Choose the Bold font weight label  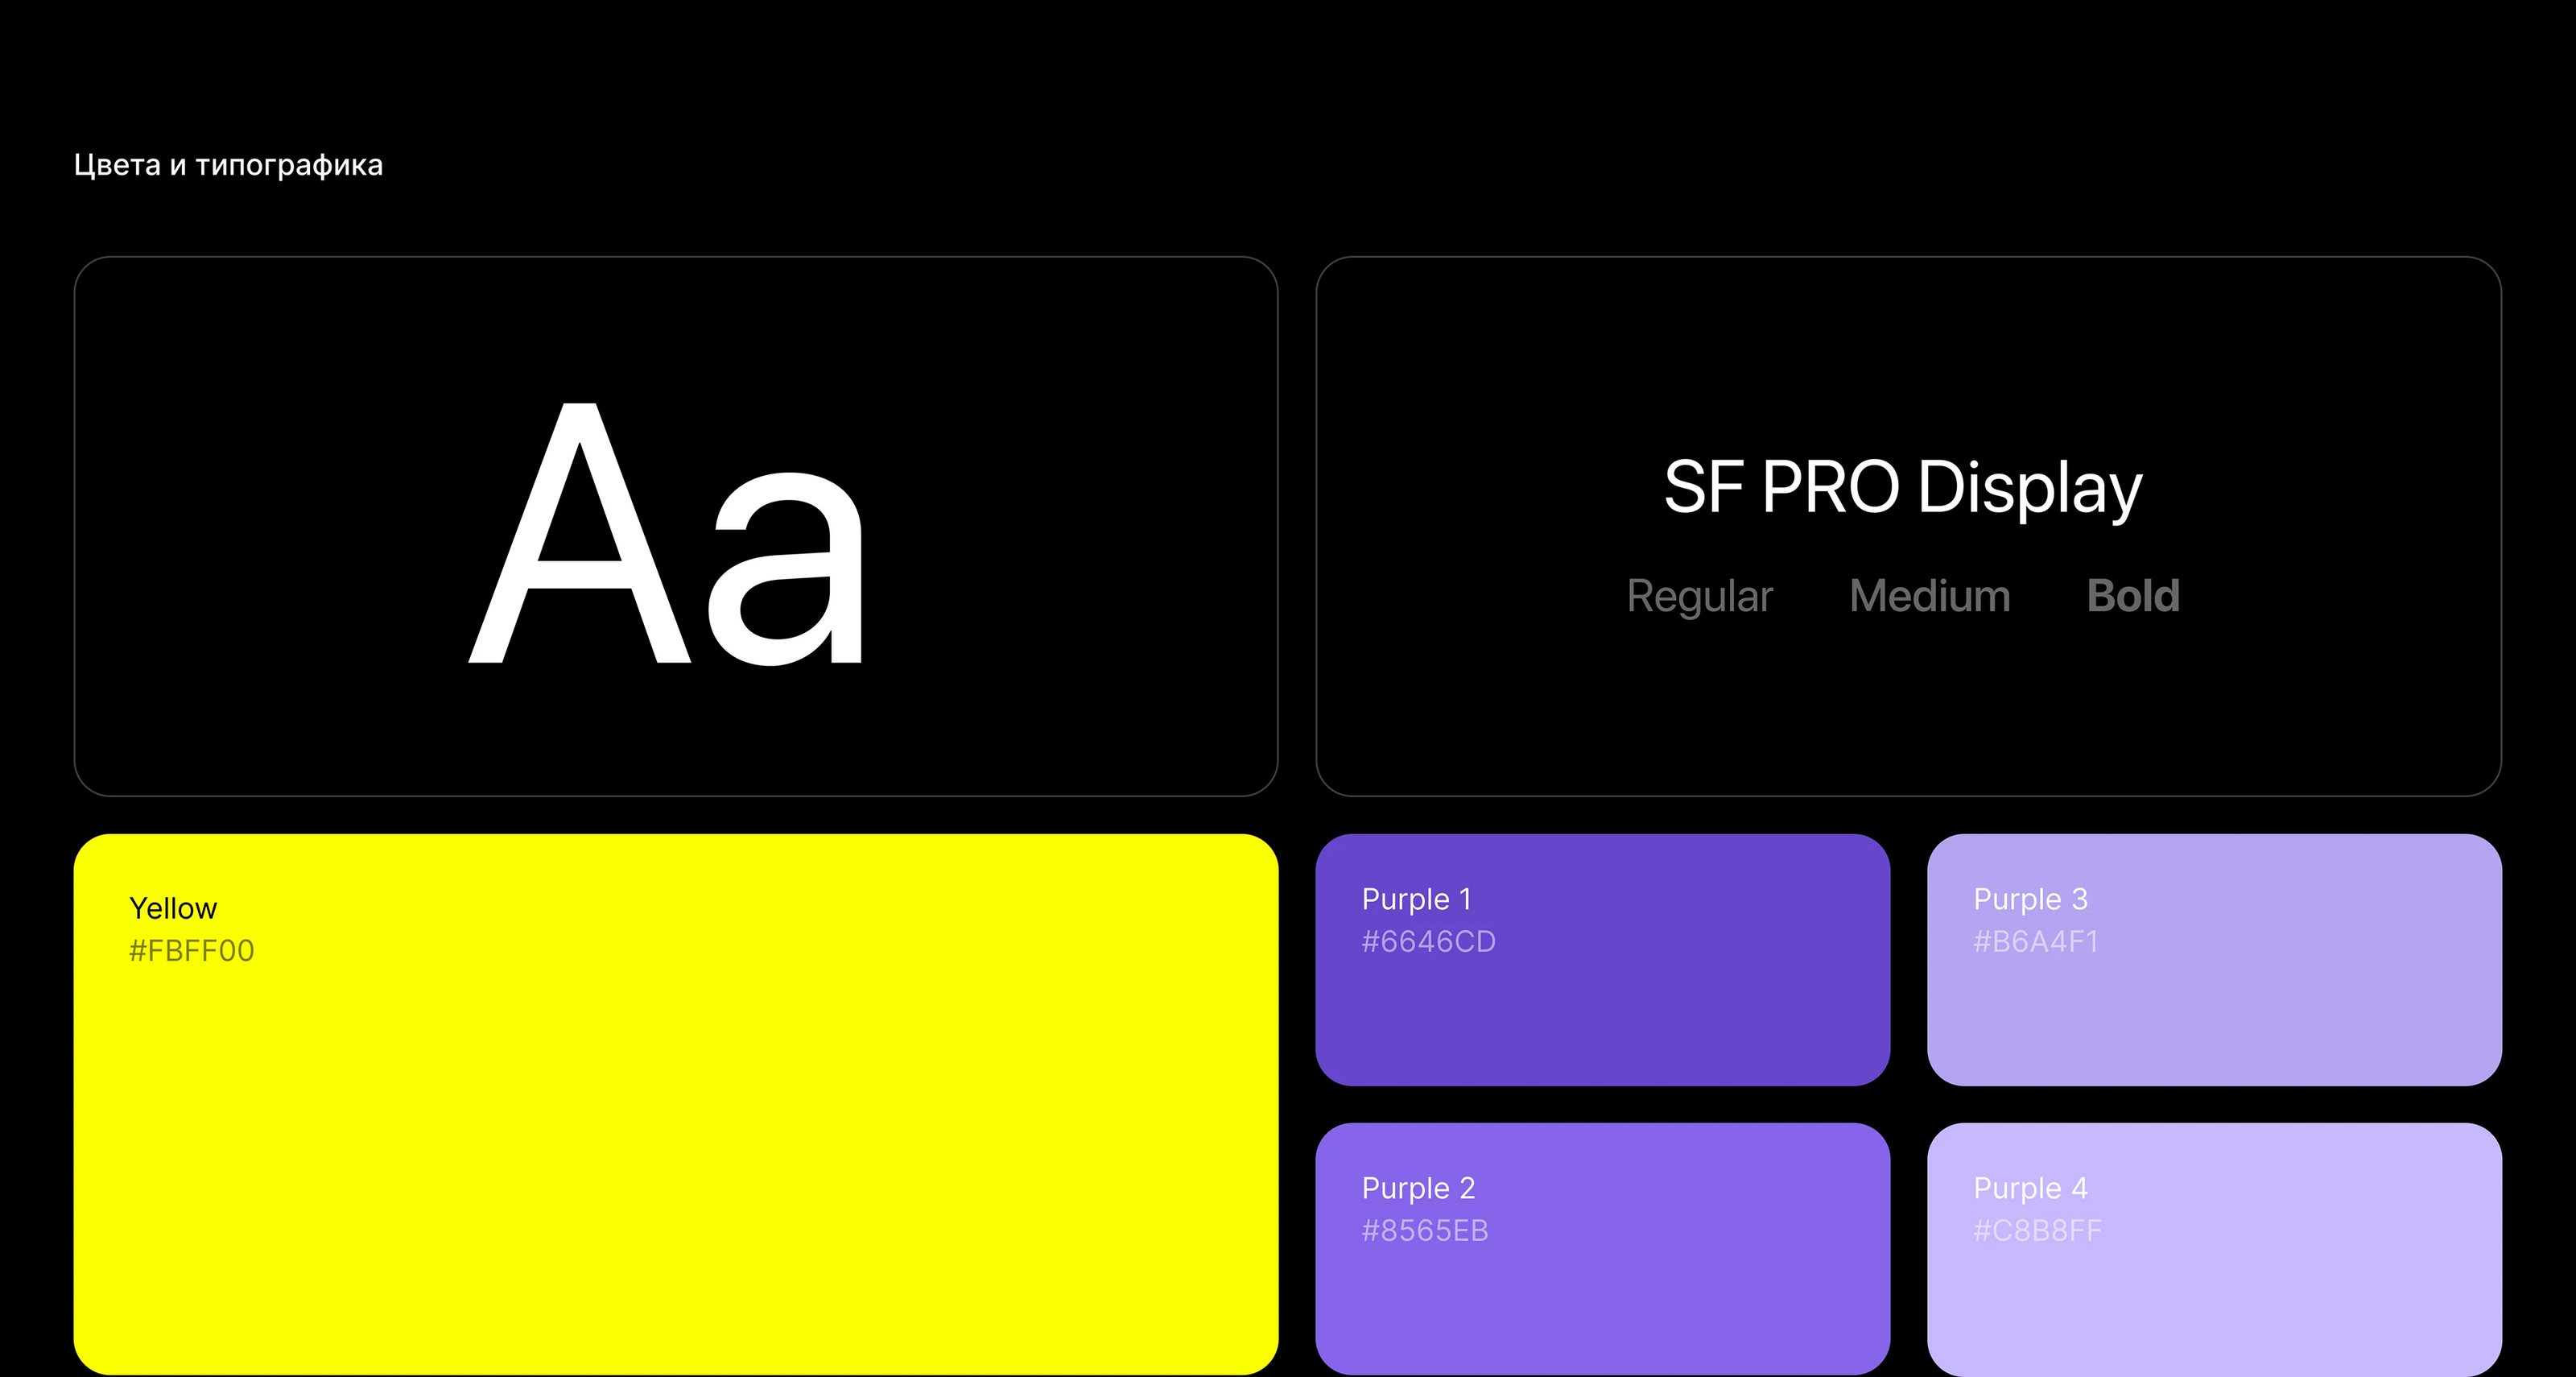2133,596
